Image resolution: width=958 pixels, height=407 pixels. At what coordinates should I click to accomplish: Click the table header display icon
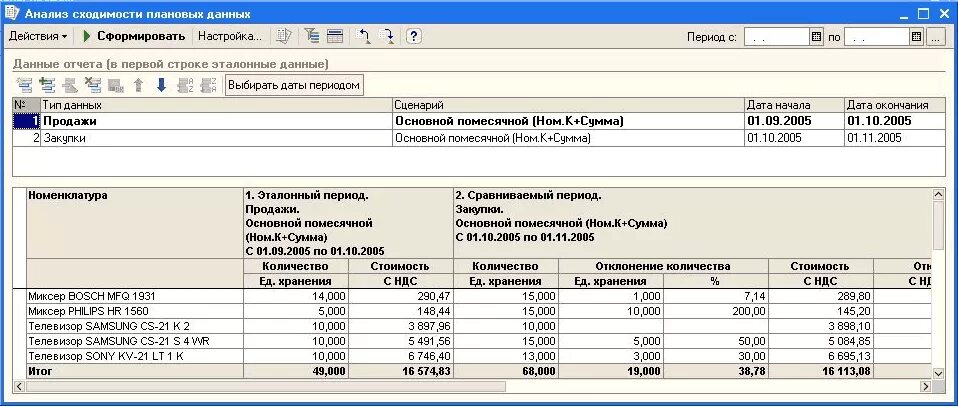335,37
